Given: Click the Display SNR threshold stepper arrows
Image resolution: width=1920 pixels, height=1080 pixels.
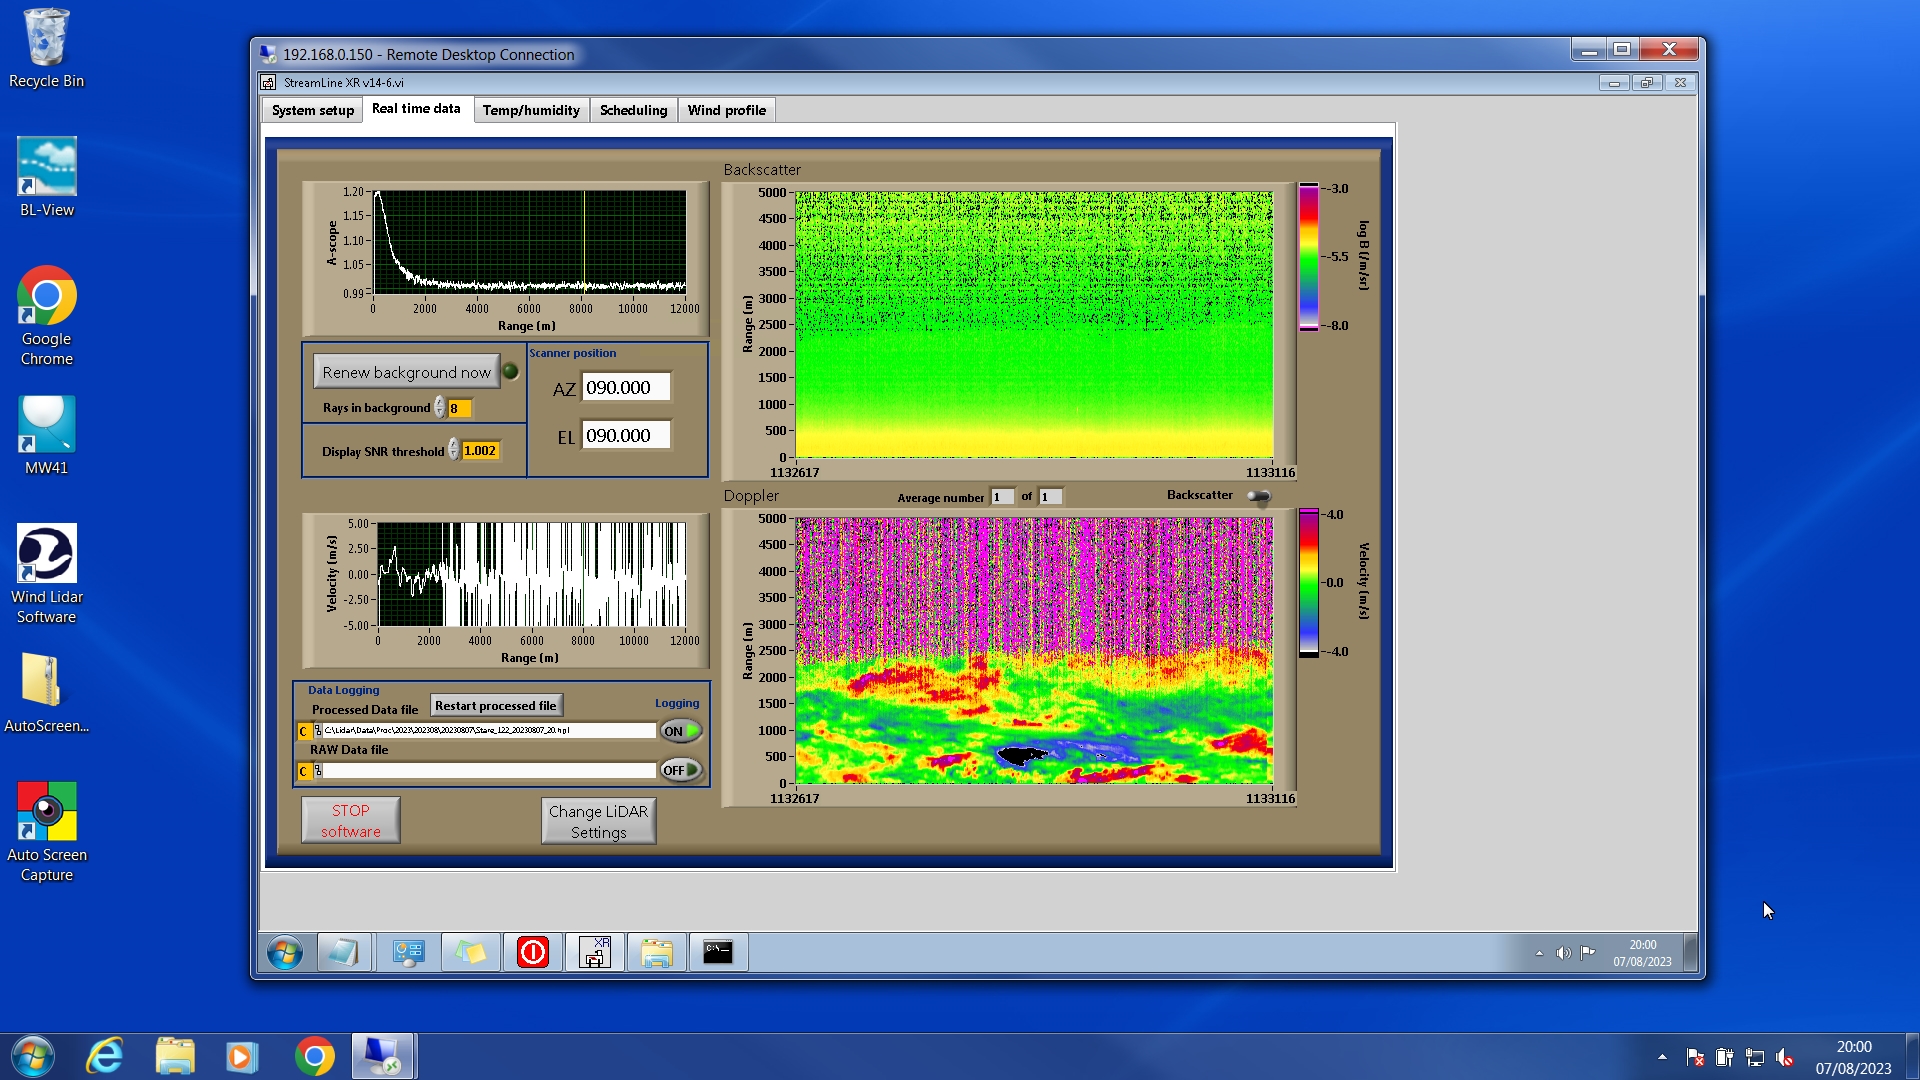Looking at the screenshot, I should (453, 450).
